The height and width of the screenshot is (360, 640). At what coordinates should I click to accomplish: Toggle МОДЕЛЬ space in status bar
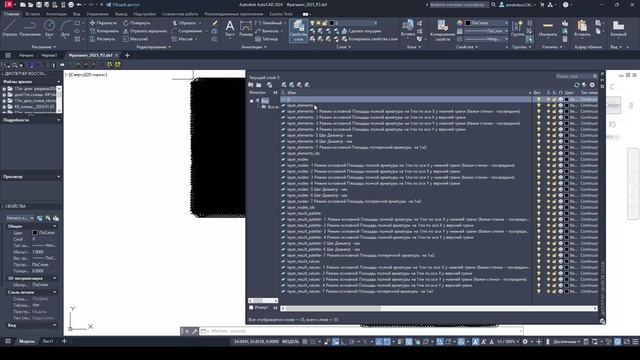[x=291, y=341]
